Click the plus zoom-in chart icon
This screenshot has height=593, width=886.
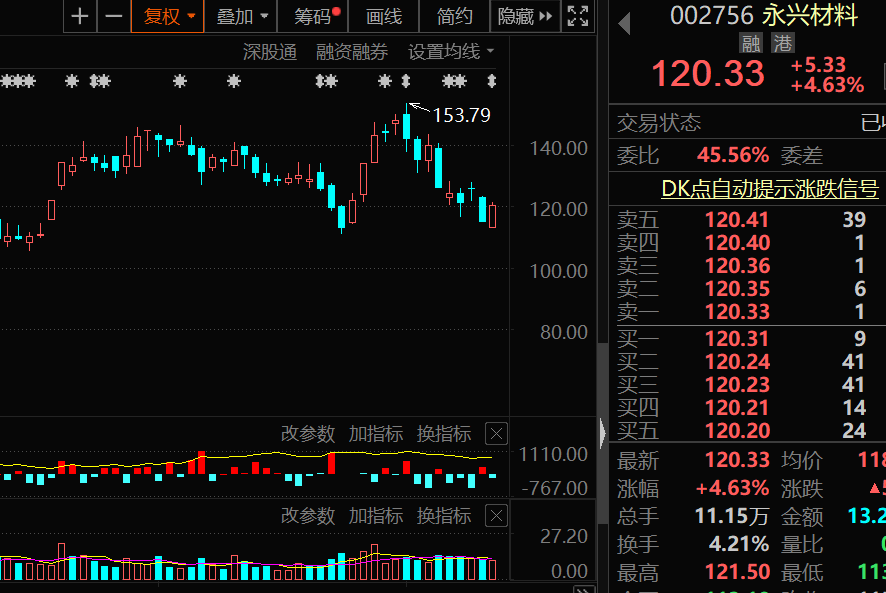tap(80, 16)
